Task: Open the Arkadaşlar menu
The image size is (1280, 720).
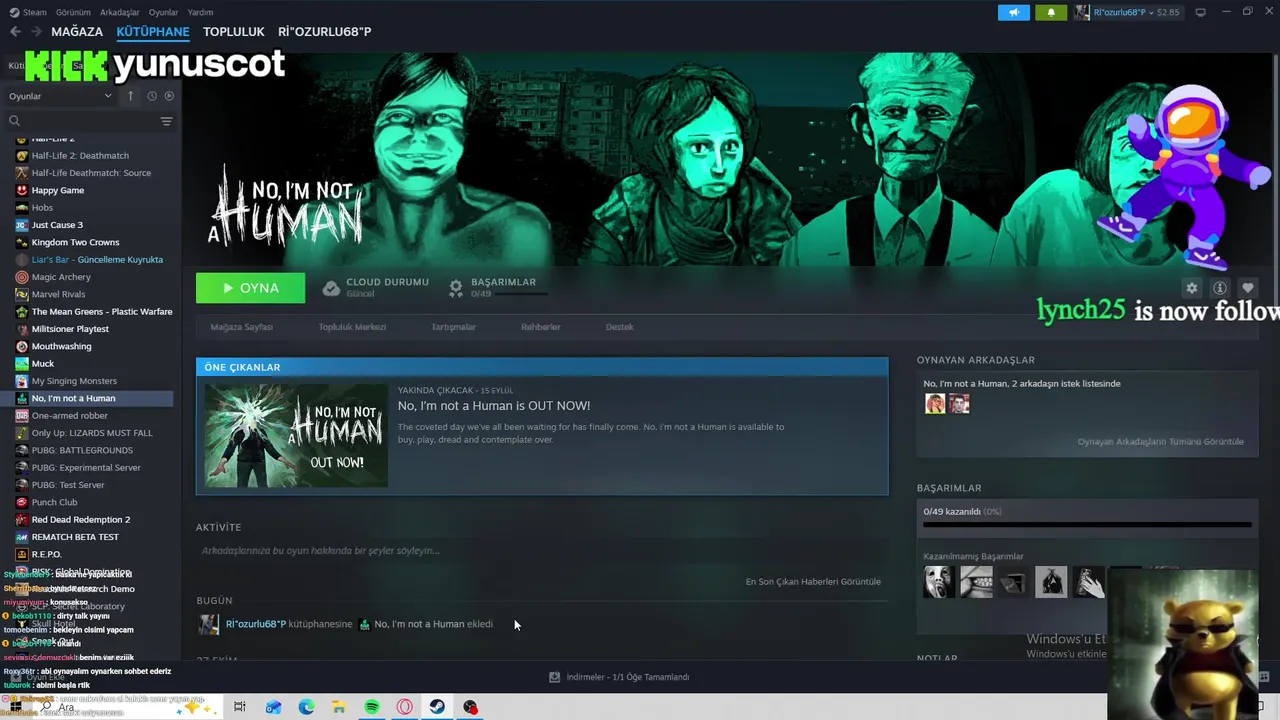Action: [120, 12]
